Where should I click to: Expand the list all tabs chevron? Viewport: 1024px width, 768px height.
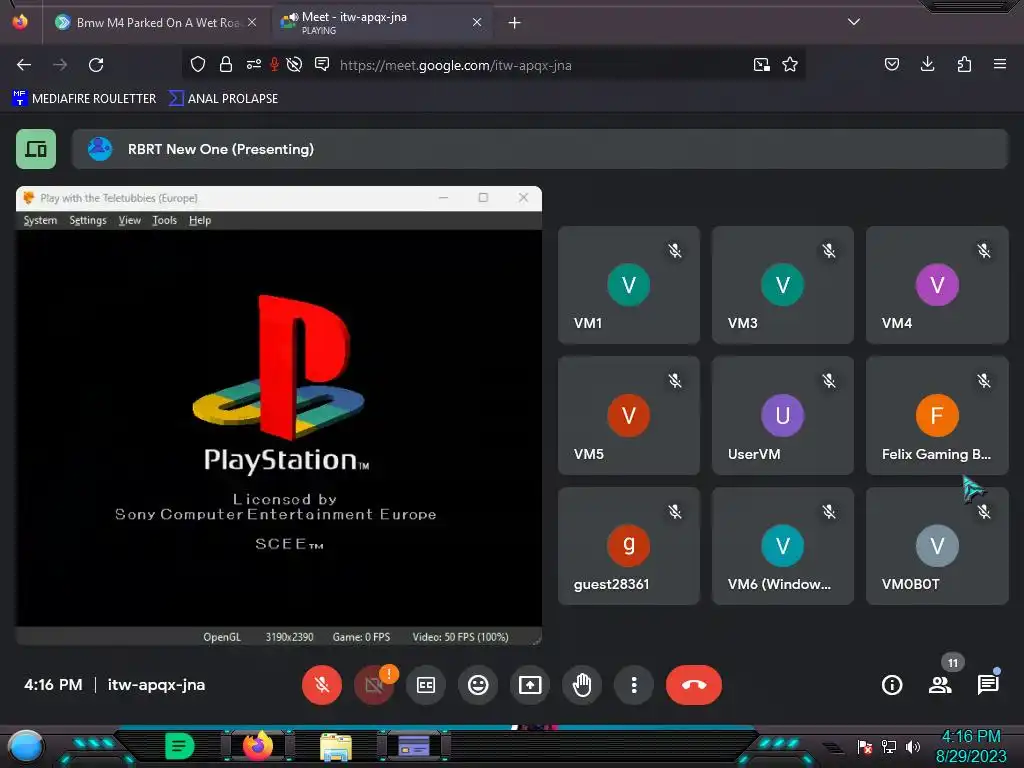[854, 22]
